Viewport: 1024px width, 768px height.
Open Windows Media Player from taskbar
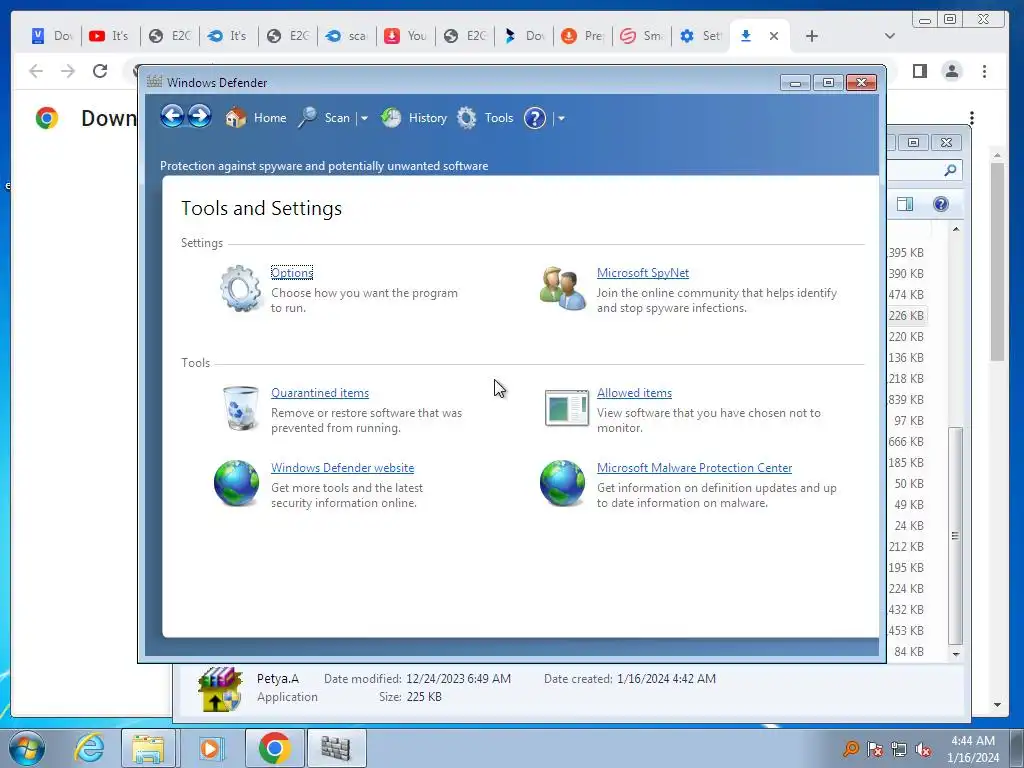point(210,748)
